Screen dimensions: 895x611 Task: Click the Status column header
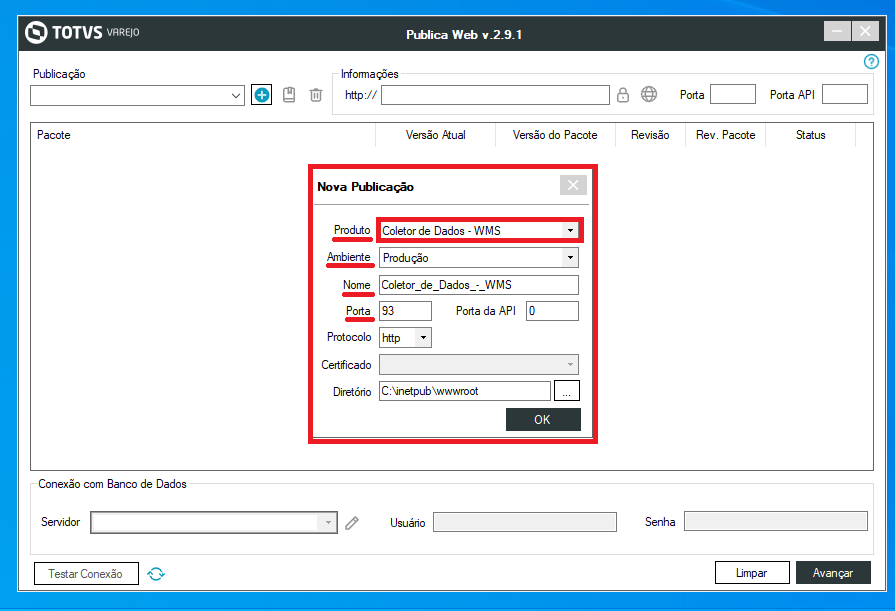pyautogui.click(x=811, y=135)
